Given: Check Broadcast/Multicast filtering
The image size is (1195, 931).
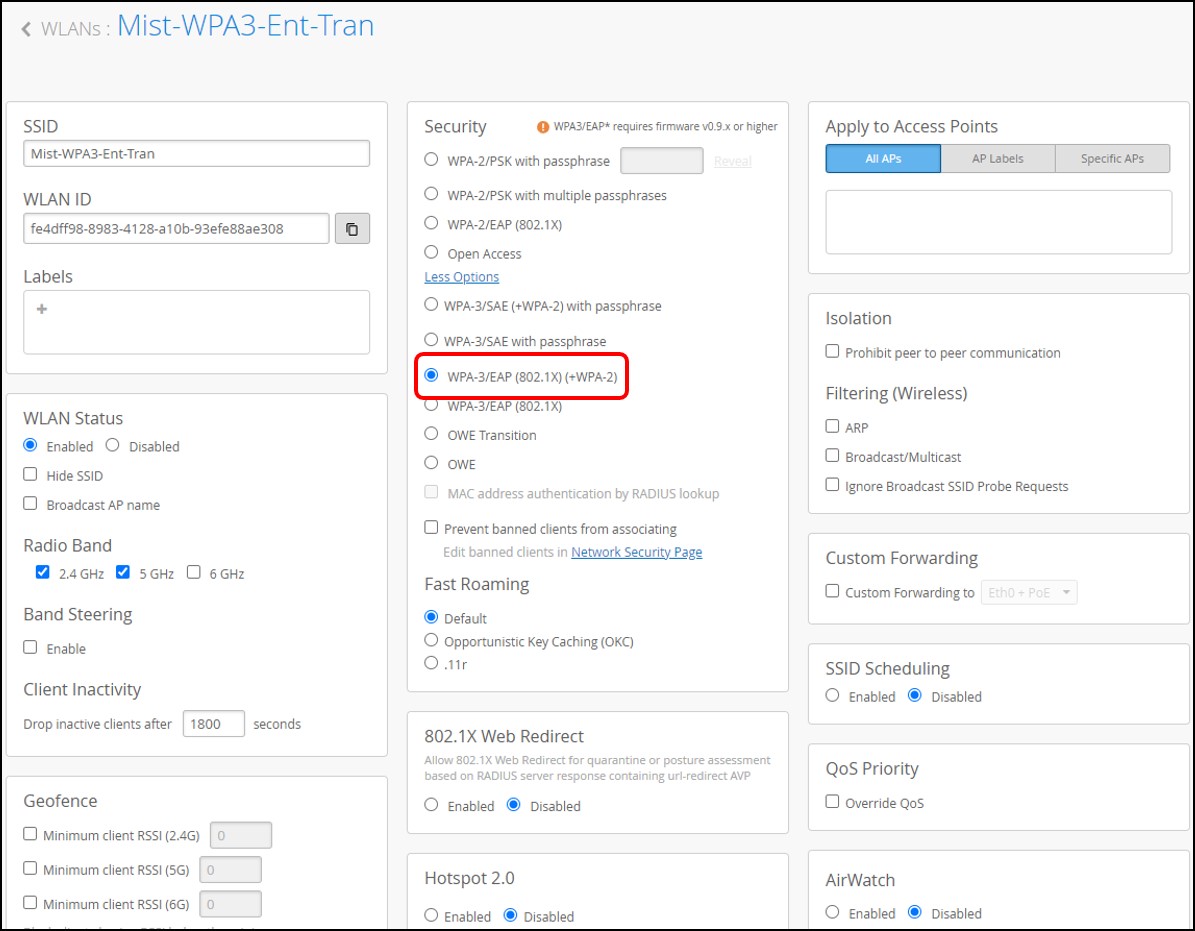Looking at the screenshot, I should 832,455.
